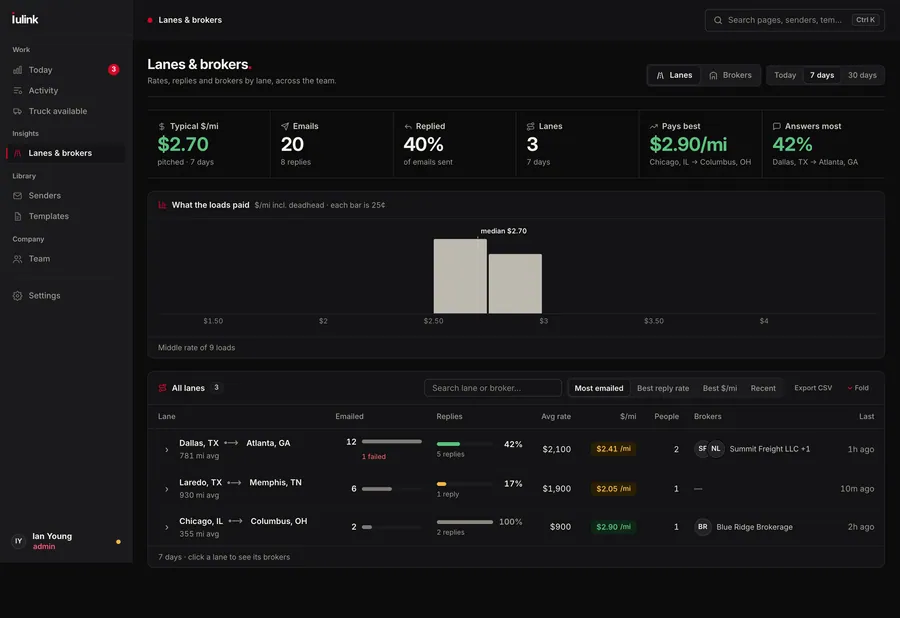Click the Dallas lane reply rate bar

[464, 444]
